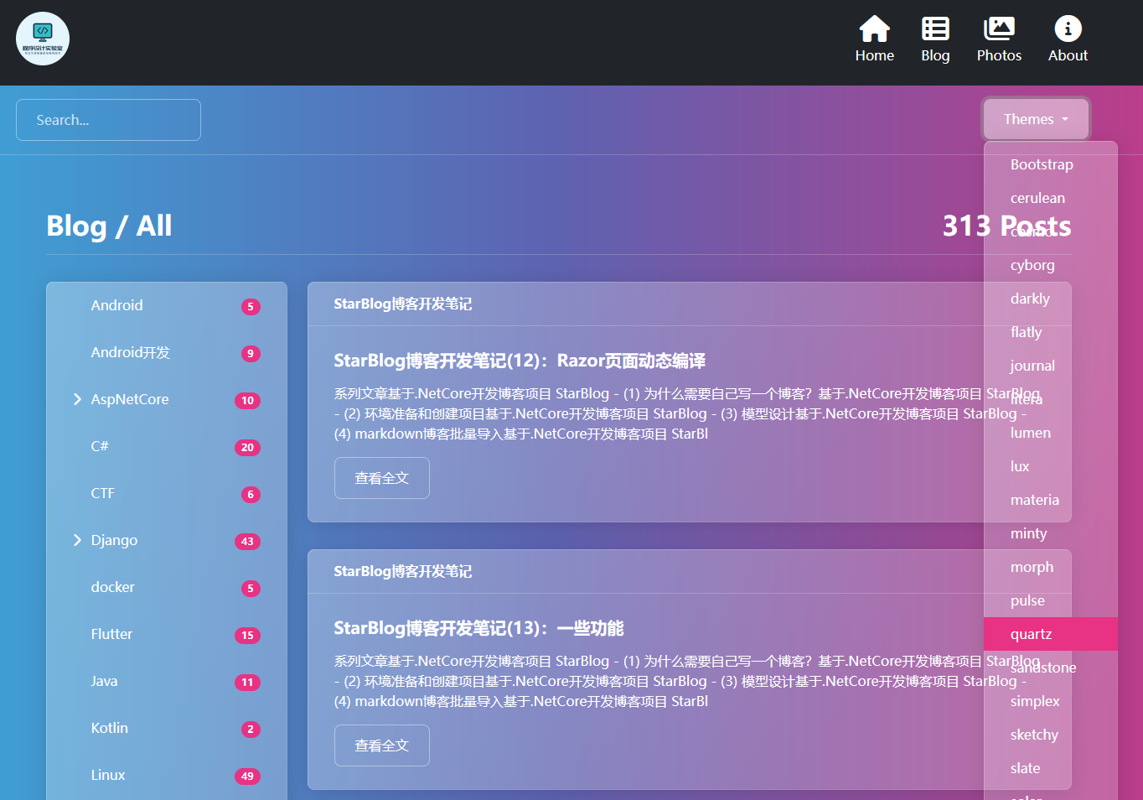
Task: Open the Flutter category
Action: pyautogui.click(x=112, y=634)
